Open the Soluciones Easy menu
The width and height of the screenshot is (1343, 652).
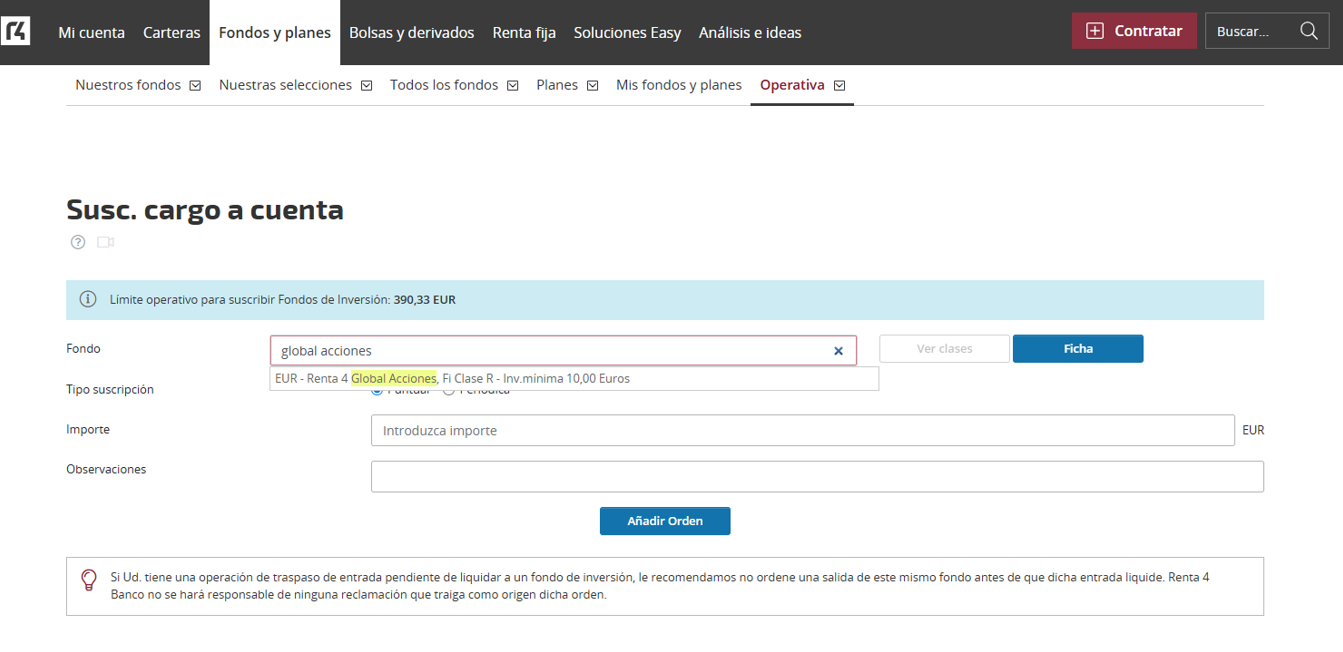627,32
